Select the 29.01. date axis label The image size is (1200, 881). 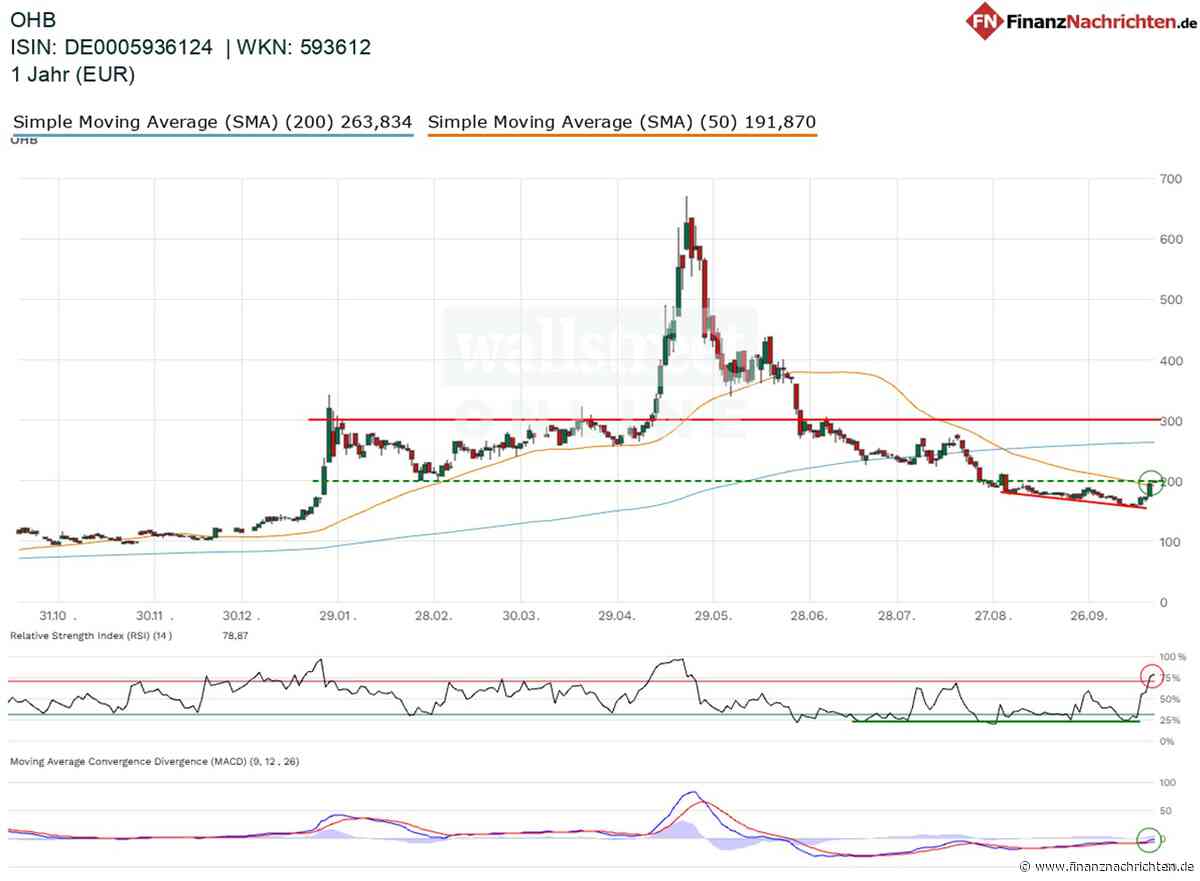coord(338,617)
